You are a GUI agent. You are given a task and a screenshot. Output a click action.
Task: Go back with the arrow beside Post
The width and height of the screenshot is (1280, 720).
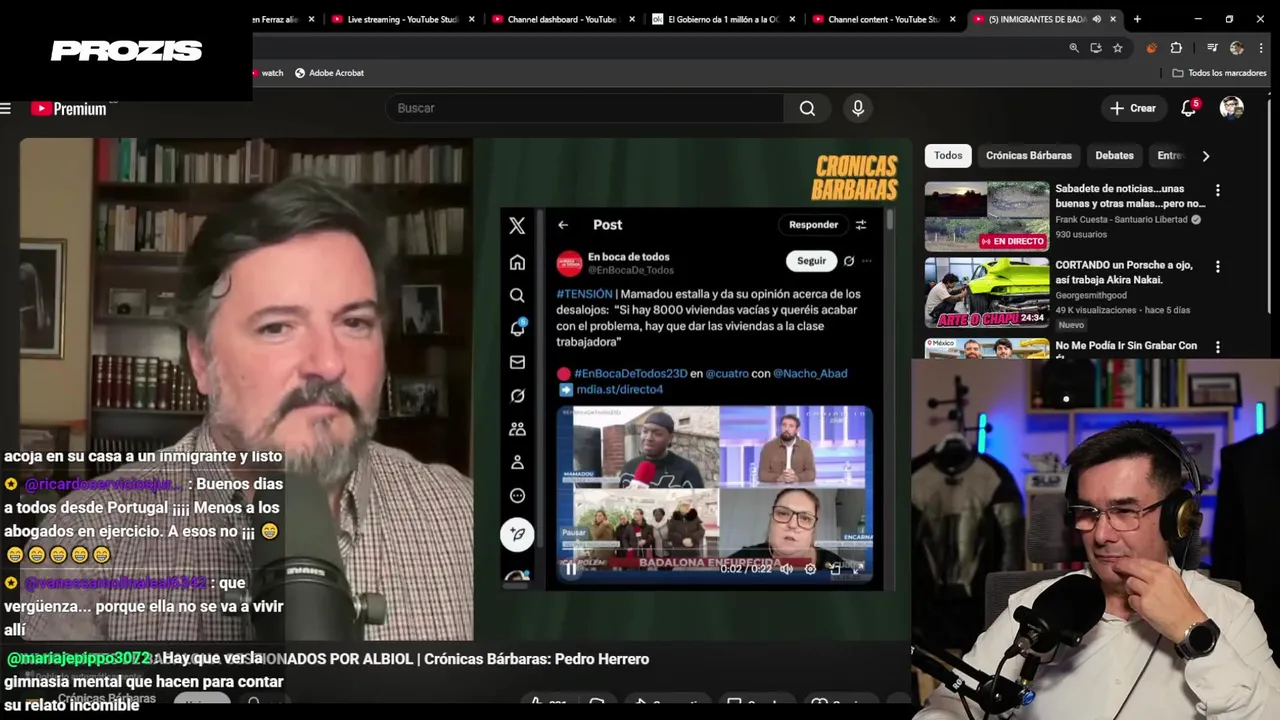tap(563, 225)
